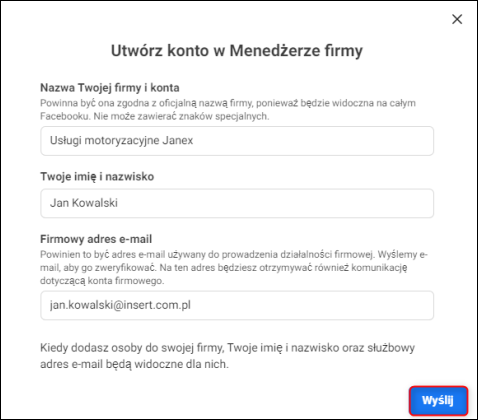The height and width of the screenshot is (420, 478).
Task: Submit the form with the Wyślij button
Action: click(x=438, y=400)
